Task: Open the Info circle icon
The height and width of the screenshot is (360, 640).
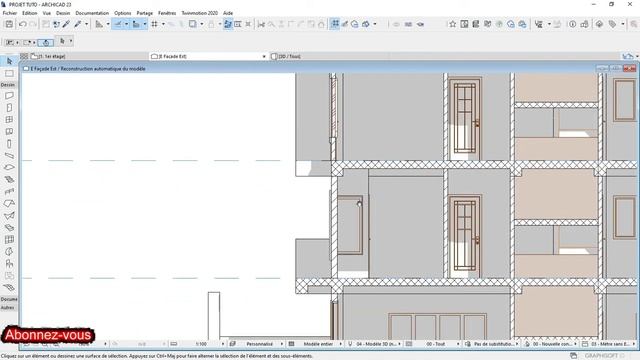Action: coord(573,24)
